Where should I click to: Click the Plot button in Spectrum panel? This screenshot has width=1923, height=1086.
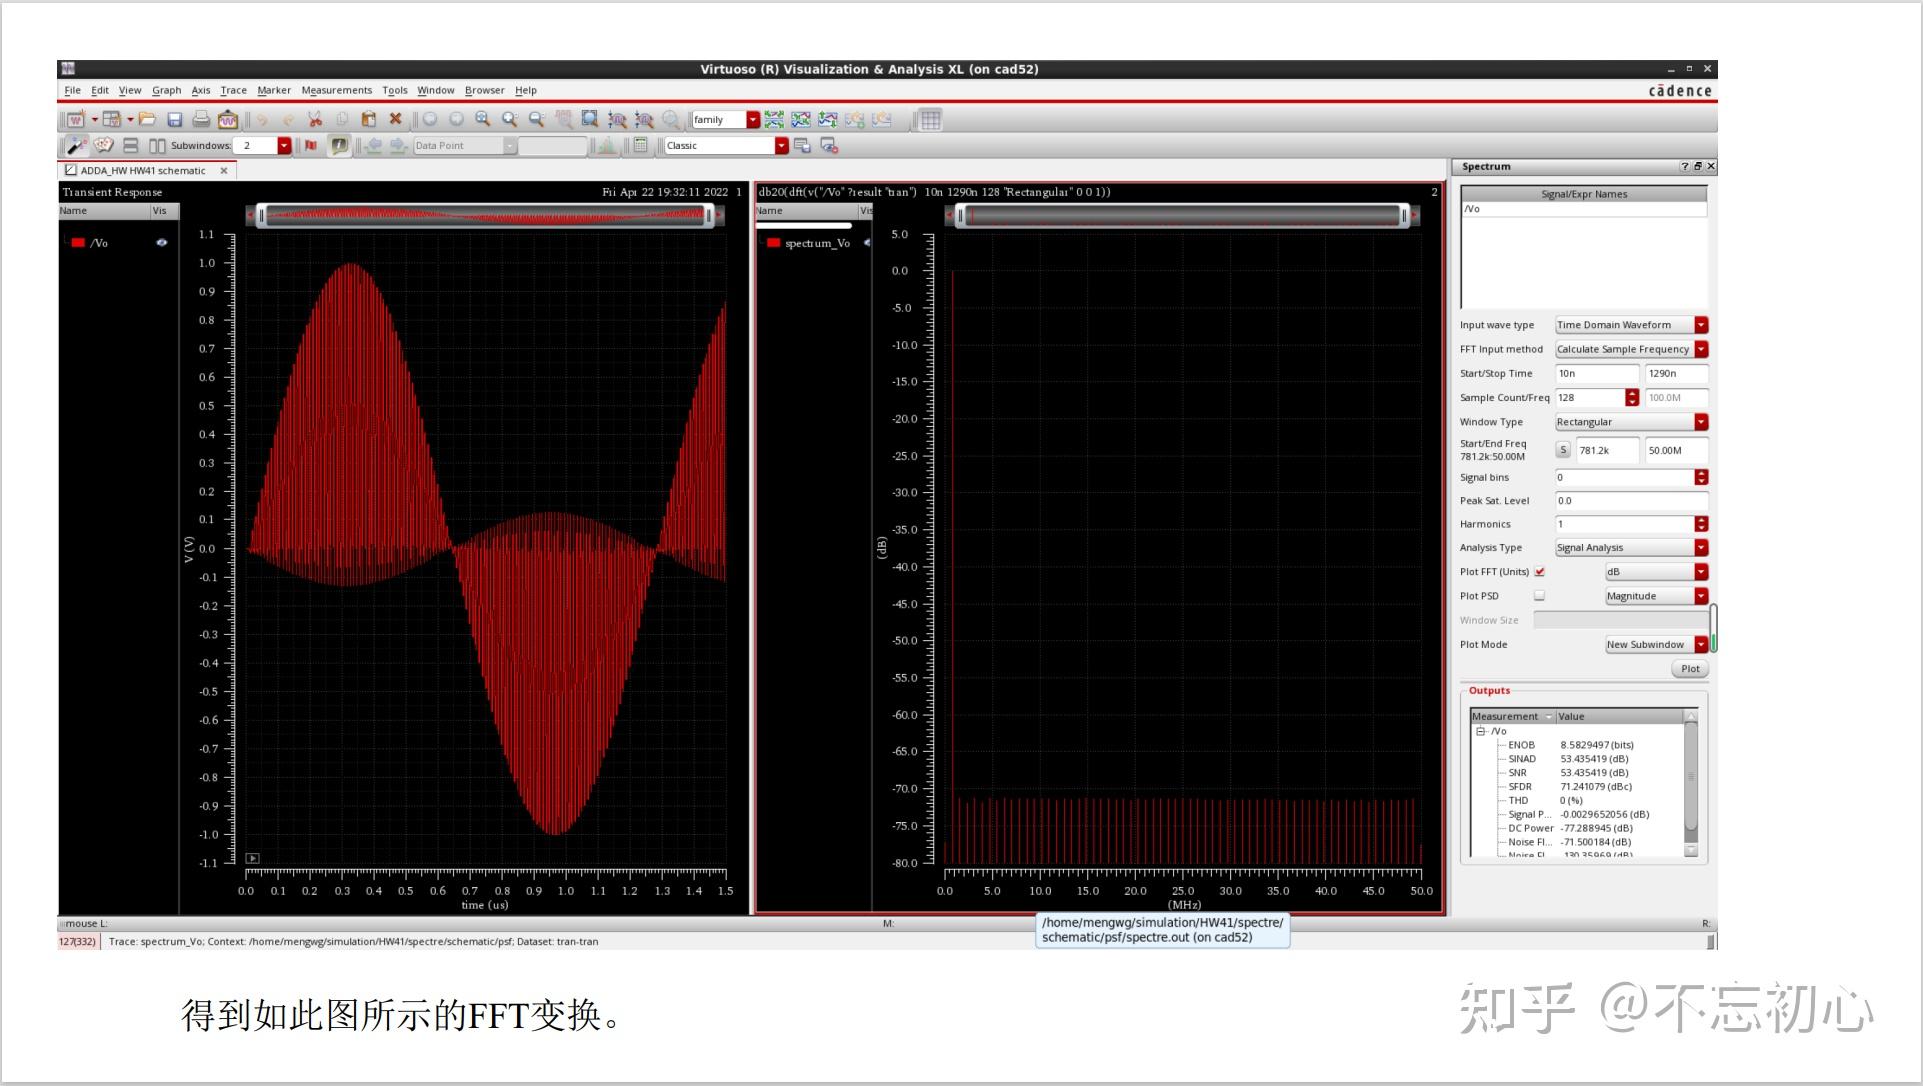tap(1689, 669)
